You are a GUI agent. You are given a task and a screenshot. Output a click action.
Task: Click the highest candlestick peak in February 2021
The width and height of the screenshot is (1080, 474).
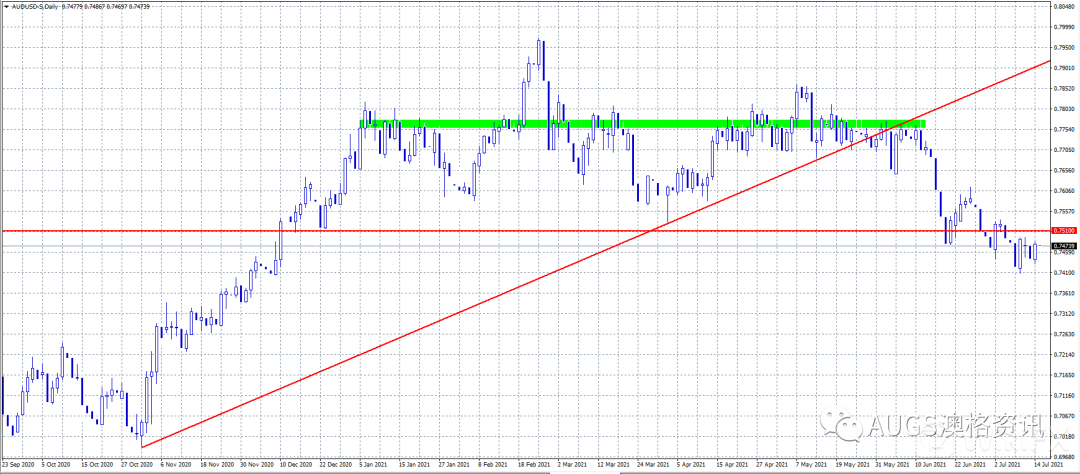540,42
